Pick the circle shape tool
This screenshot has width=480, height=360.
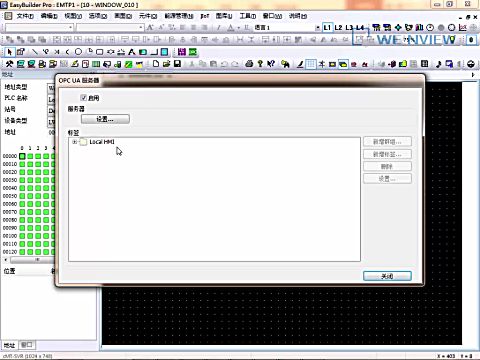coord(78,52)
